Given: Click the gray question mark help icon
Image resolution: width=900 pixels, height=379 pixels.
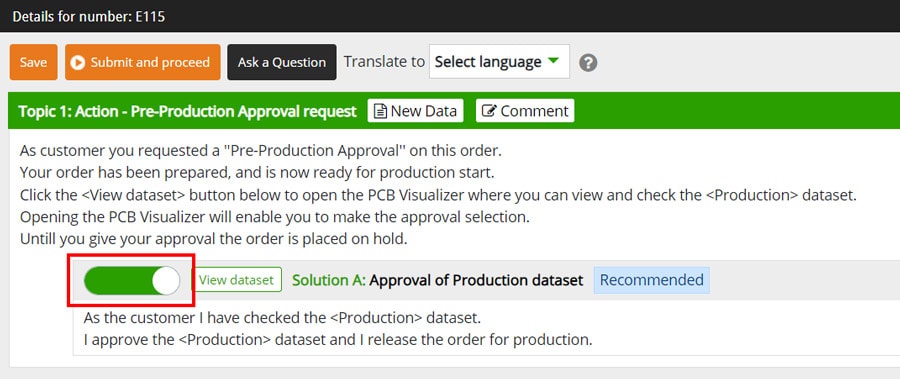Looking at the screenshot, I should [x=588, y=63].
